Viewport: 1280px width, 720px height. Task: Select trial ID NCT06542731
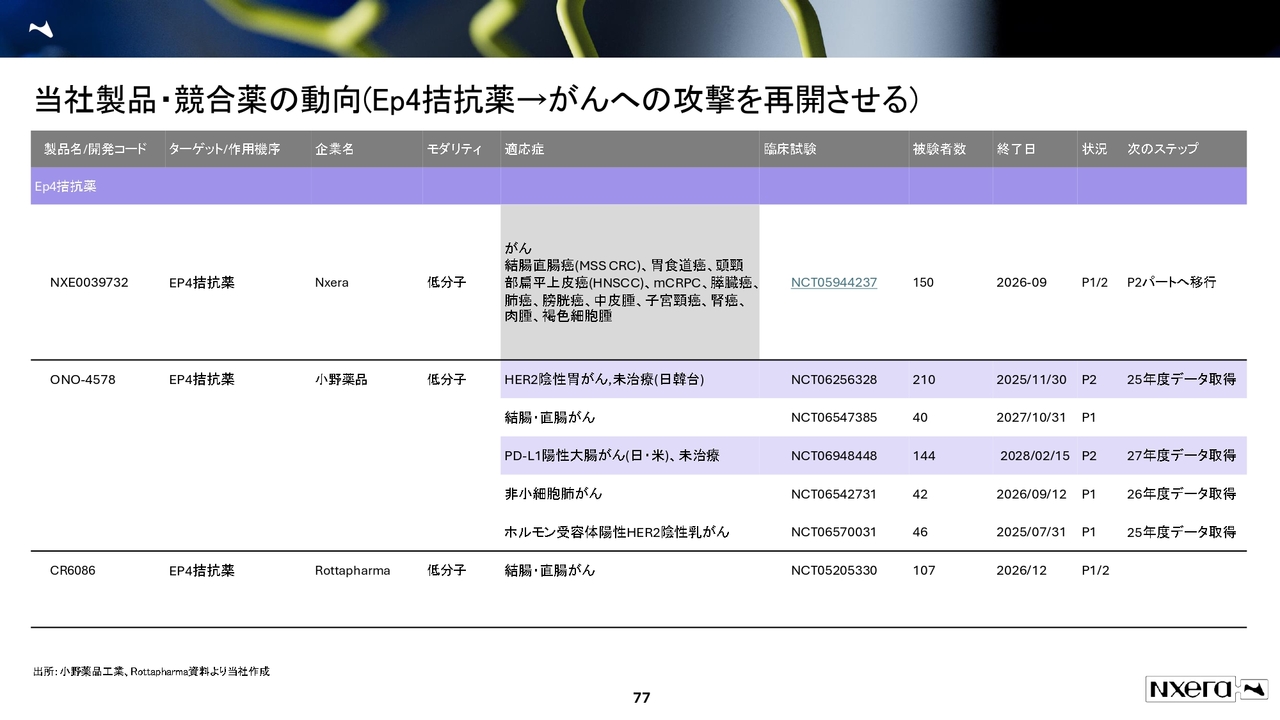pos(833,493)
